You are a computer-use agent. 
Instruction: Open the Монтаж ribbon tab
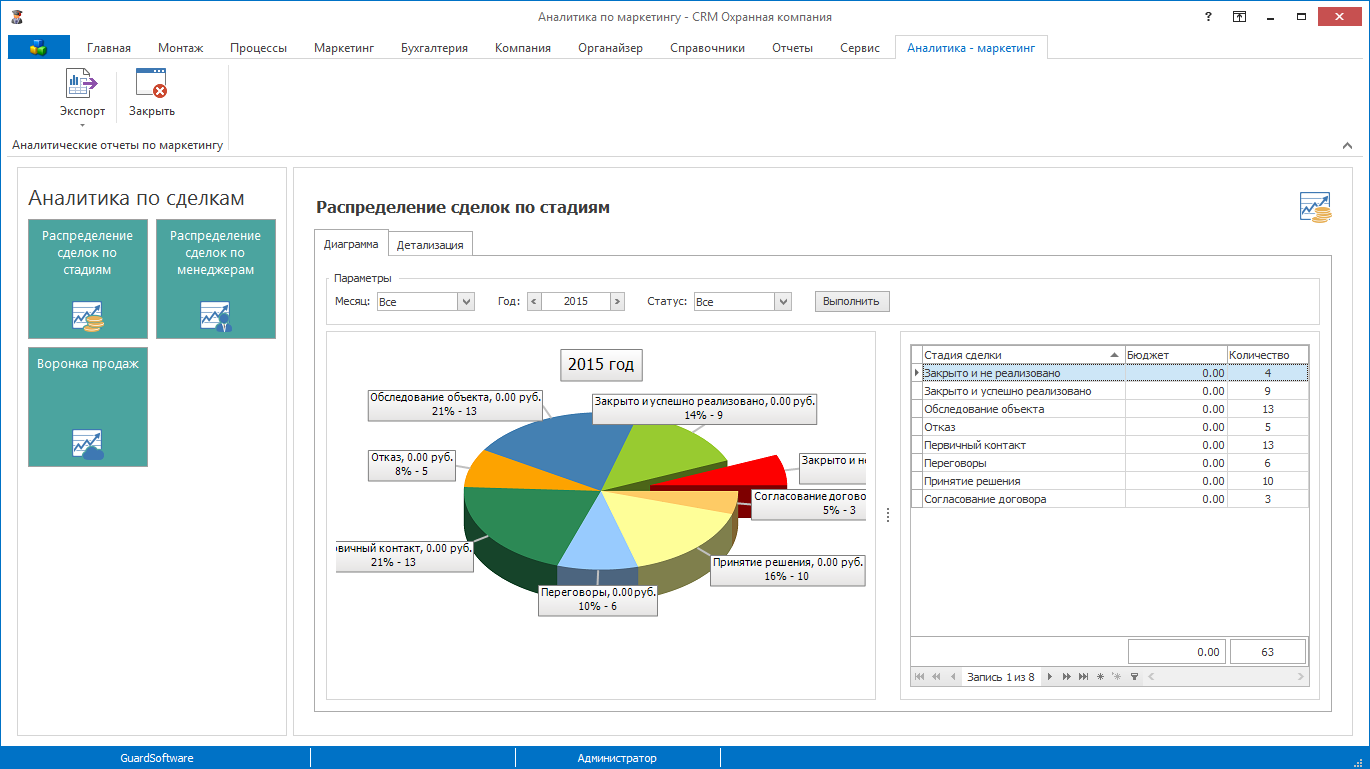point(180,48)
